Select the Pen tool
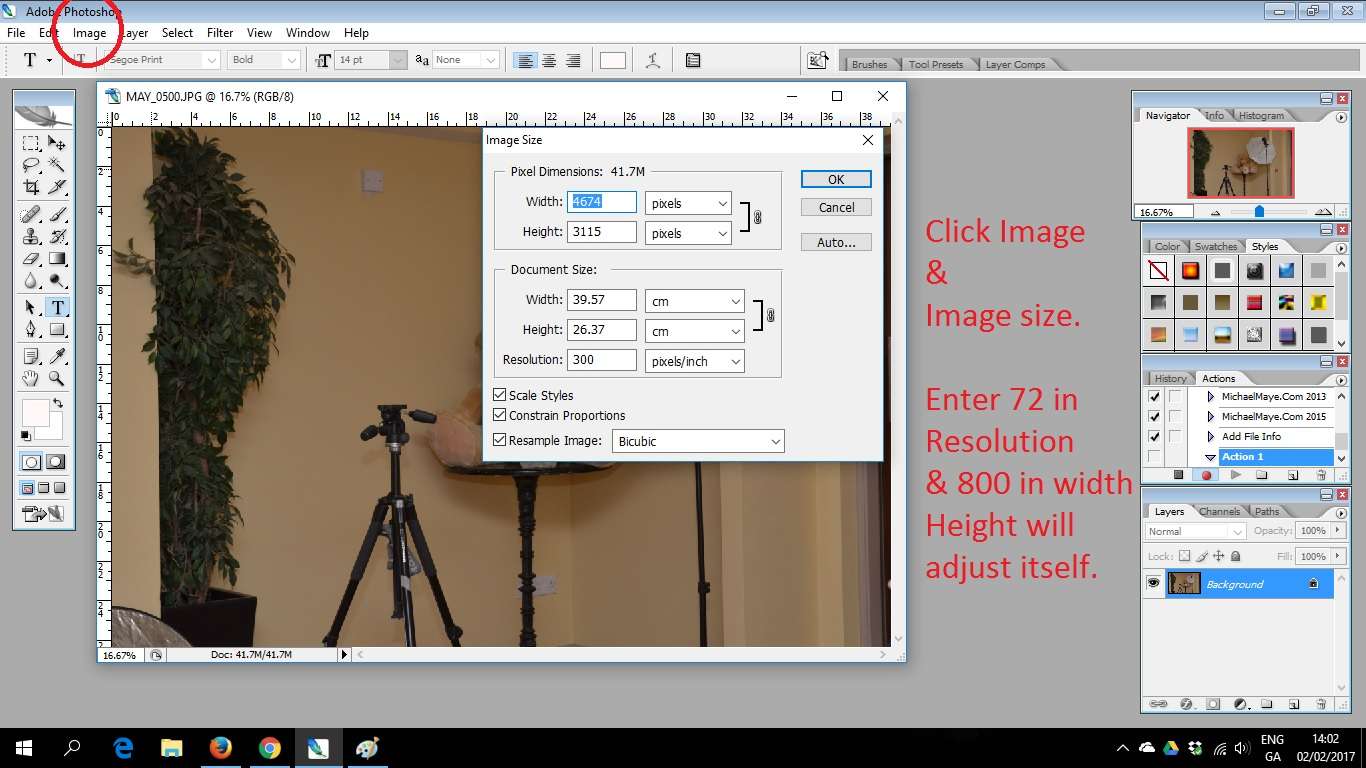The image size is (1366, 768). coord(31,329)
